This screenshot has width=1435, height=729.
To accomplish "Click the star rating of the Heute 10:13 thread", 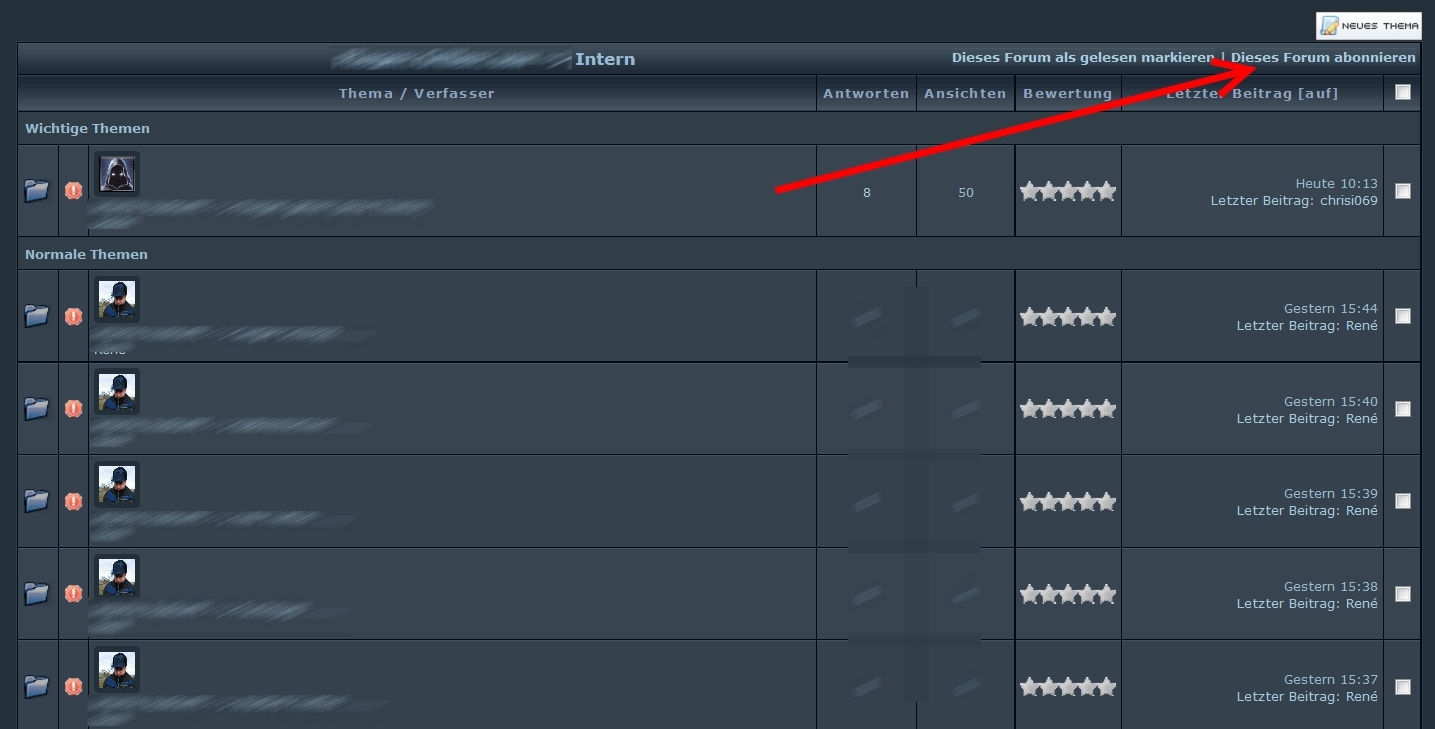I will (x=1068, y=192).
